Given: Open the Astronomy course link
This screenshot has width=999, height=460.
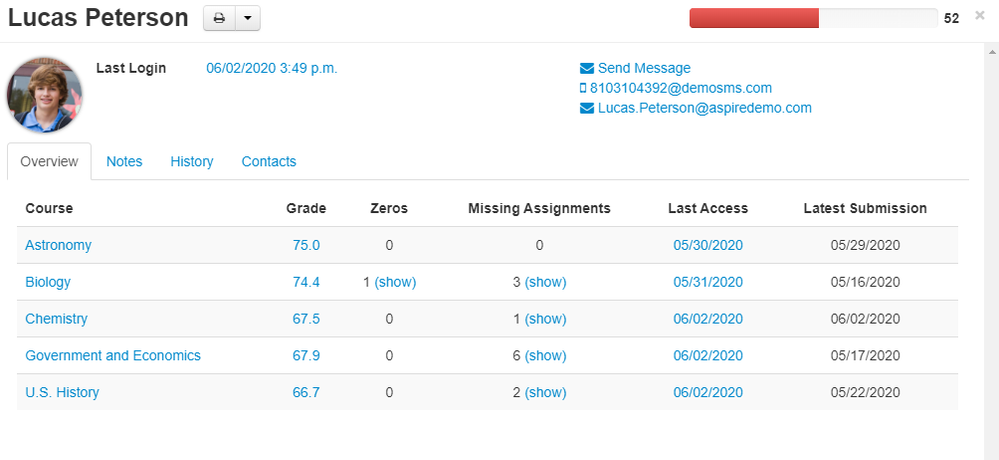Looking at the screenshot, I should [x=58, y=245].
